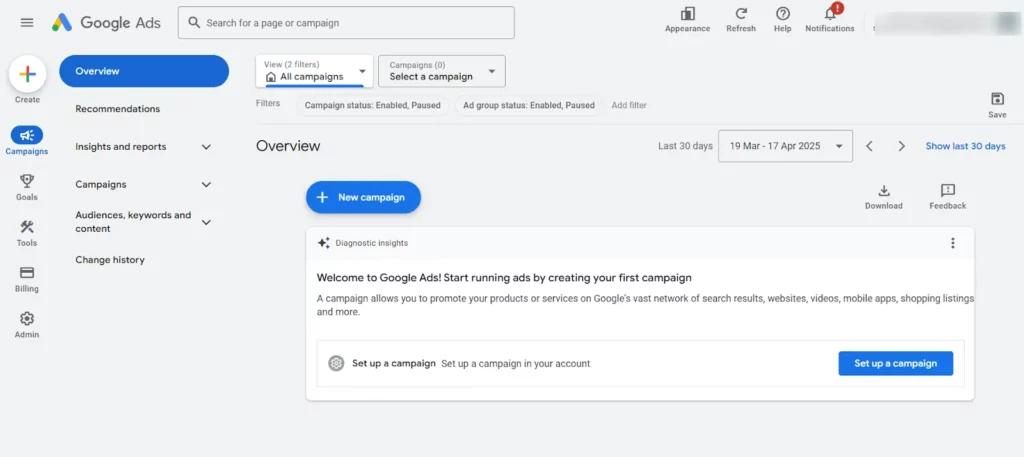Click the Add filter option

click(x=629, y=105)
